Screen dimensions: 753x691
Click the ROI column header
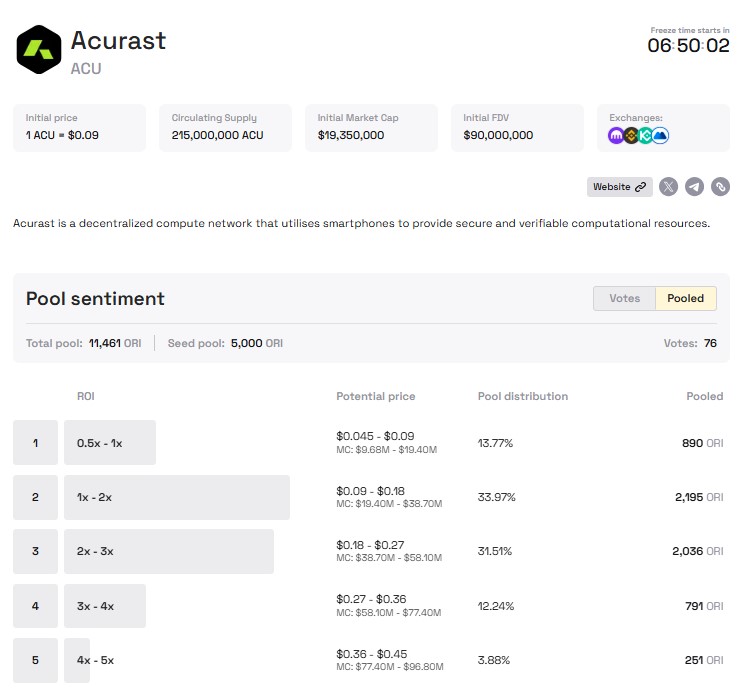[x=85, y=396]
